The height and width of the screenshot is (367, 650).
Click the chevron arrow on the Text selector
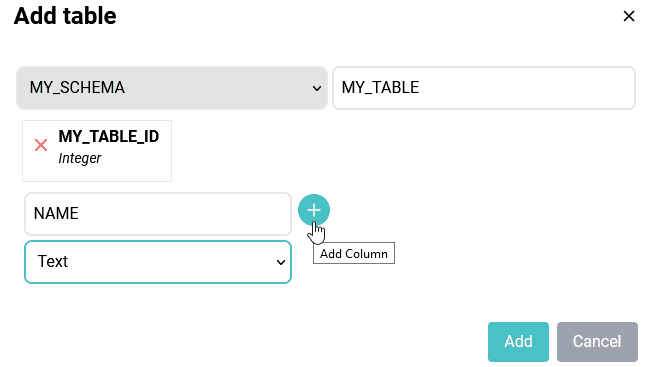[281, 262]
